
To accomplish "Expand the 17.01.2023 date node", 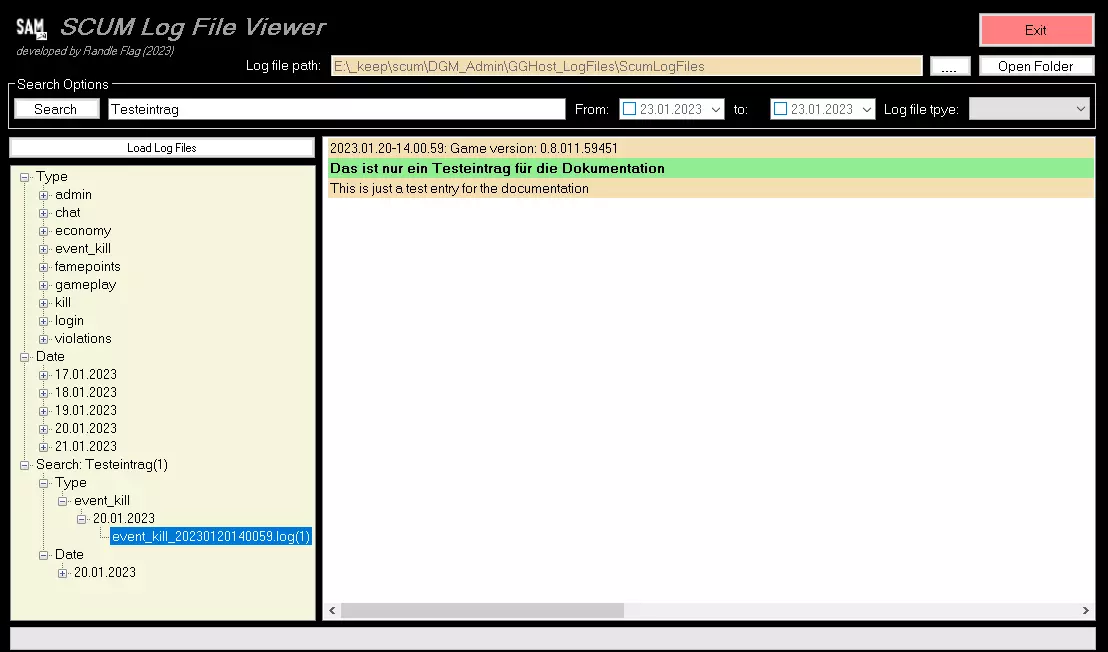I will [44, 375].
